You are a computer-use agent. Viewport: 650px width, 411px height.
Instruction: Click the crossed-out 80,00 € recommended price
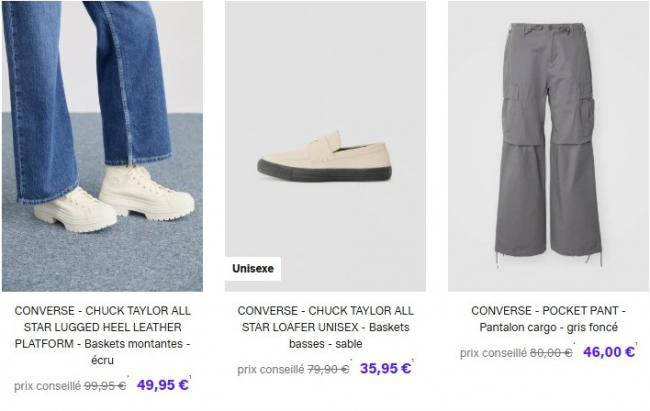click(x=551, y=353)
